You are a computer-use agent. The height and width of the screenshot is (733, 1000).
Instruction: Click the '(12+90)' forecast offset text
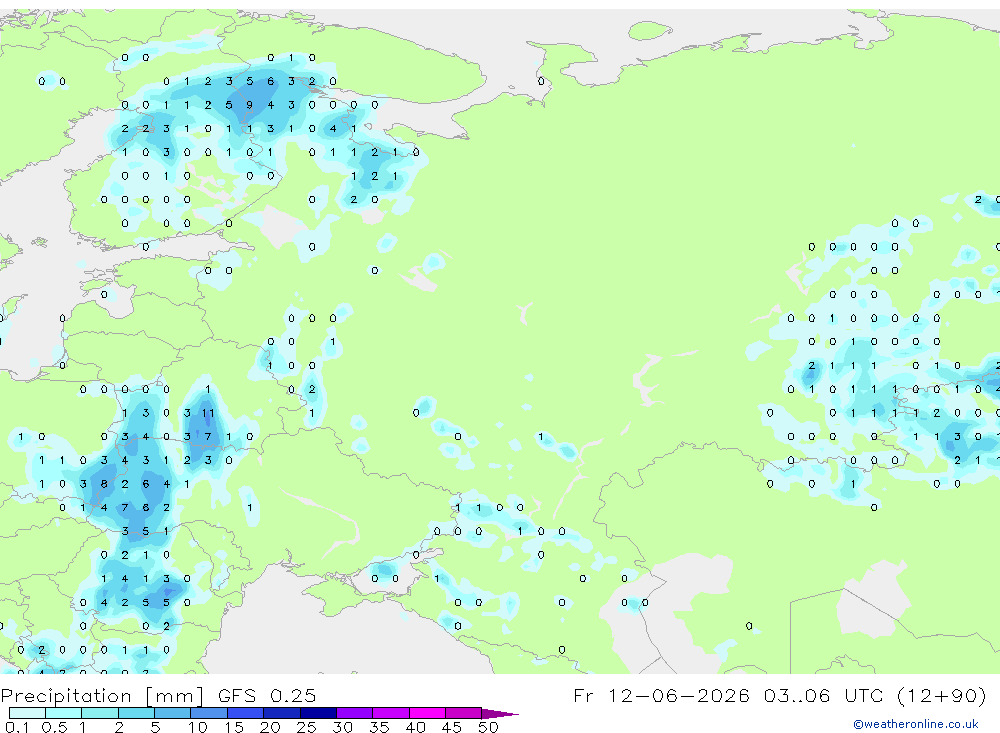[x=941, y=695]
